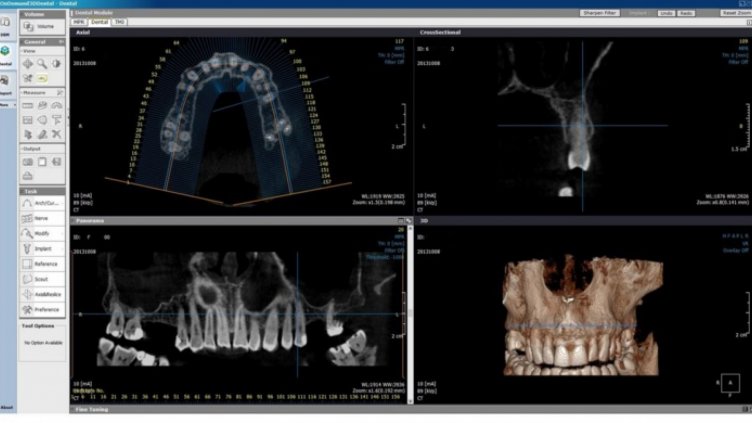Screen dimensions: 752x423
Task: Open the Preference task
Action: pyautogui.click(x=42, y=309)
